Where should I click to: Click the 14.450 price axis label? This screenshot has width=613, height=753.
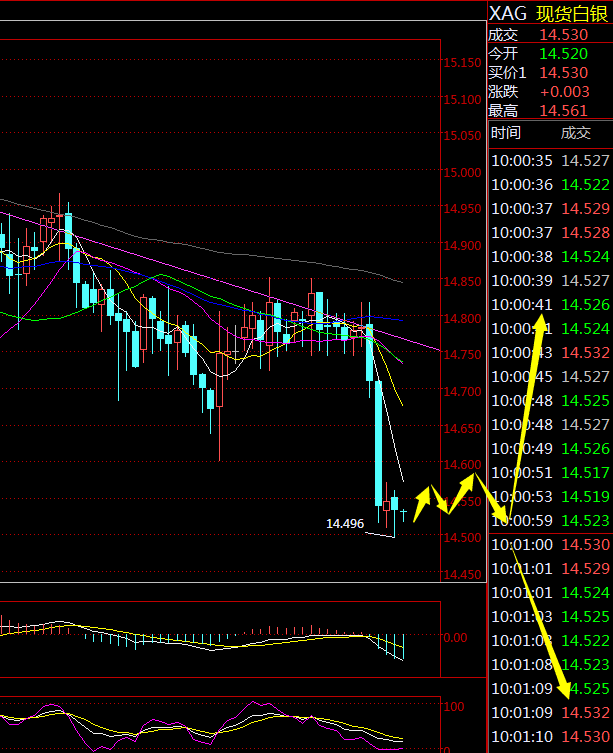click(462, 574)
